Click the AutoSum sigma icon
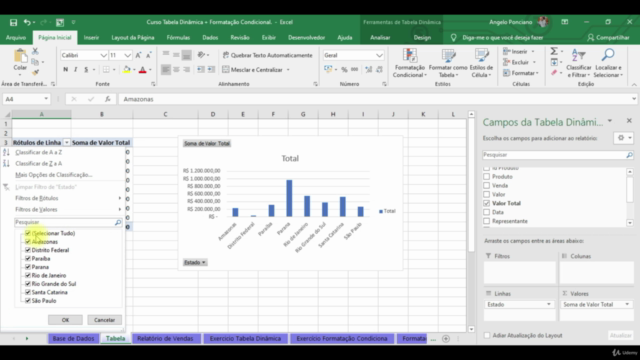Screen dimensions: 640x360 tap(554, 51)
